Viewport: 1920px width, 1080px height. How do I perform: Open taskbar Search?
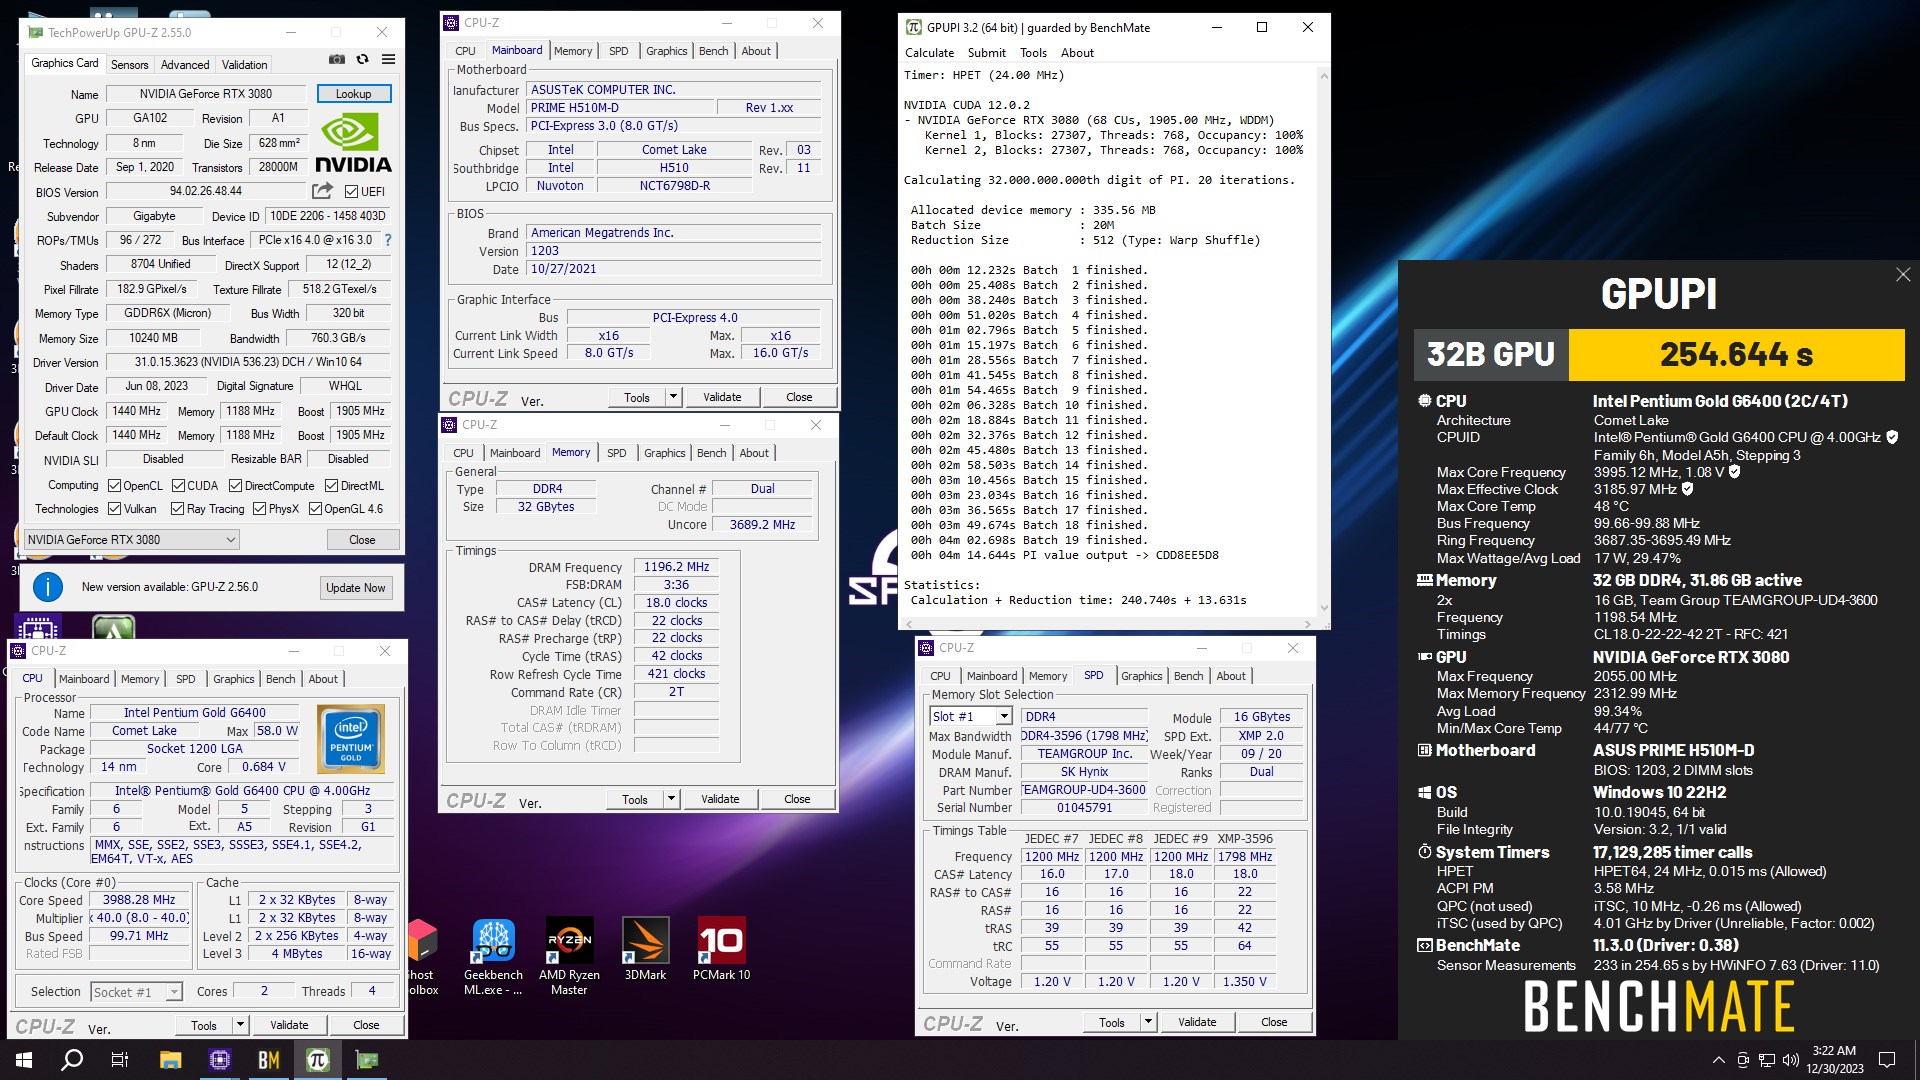pos(72,1060)
